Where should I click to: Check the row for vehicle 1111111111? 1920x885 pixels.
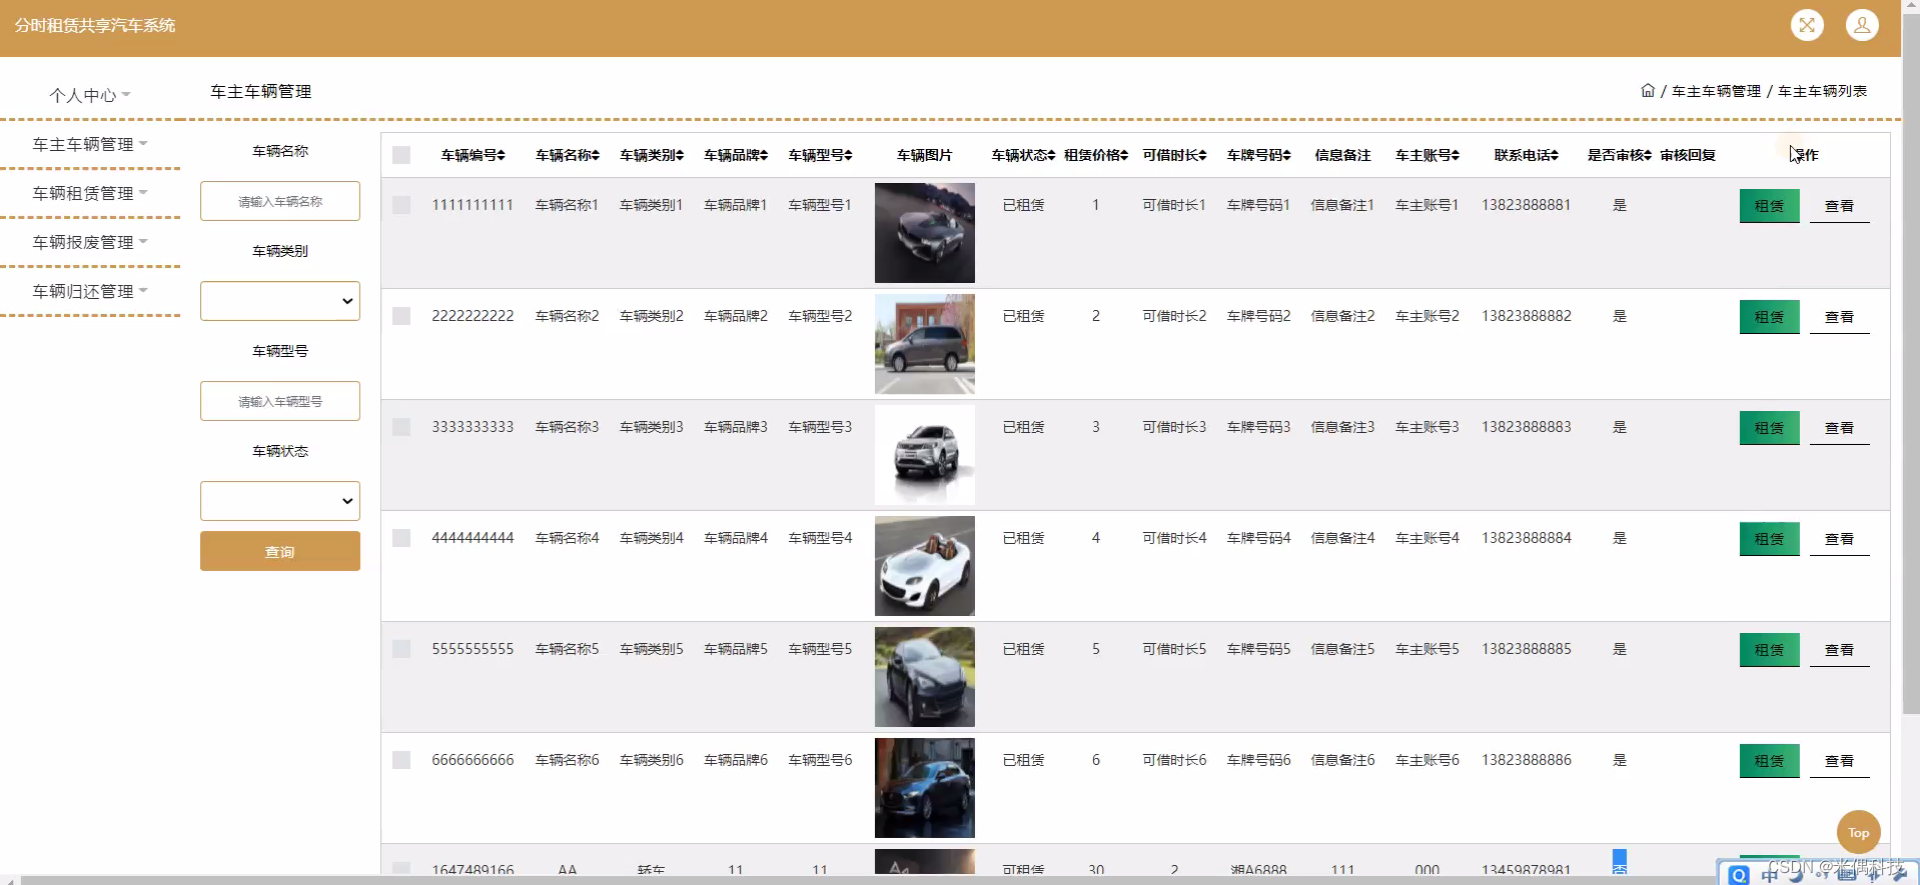tap(401, 205)
